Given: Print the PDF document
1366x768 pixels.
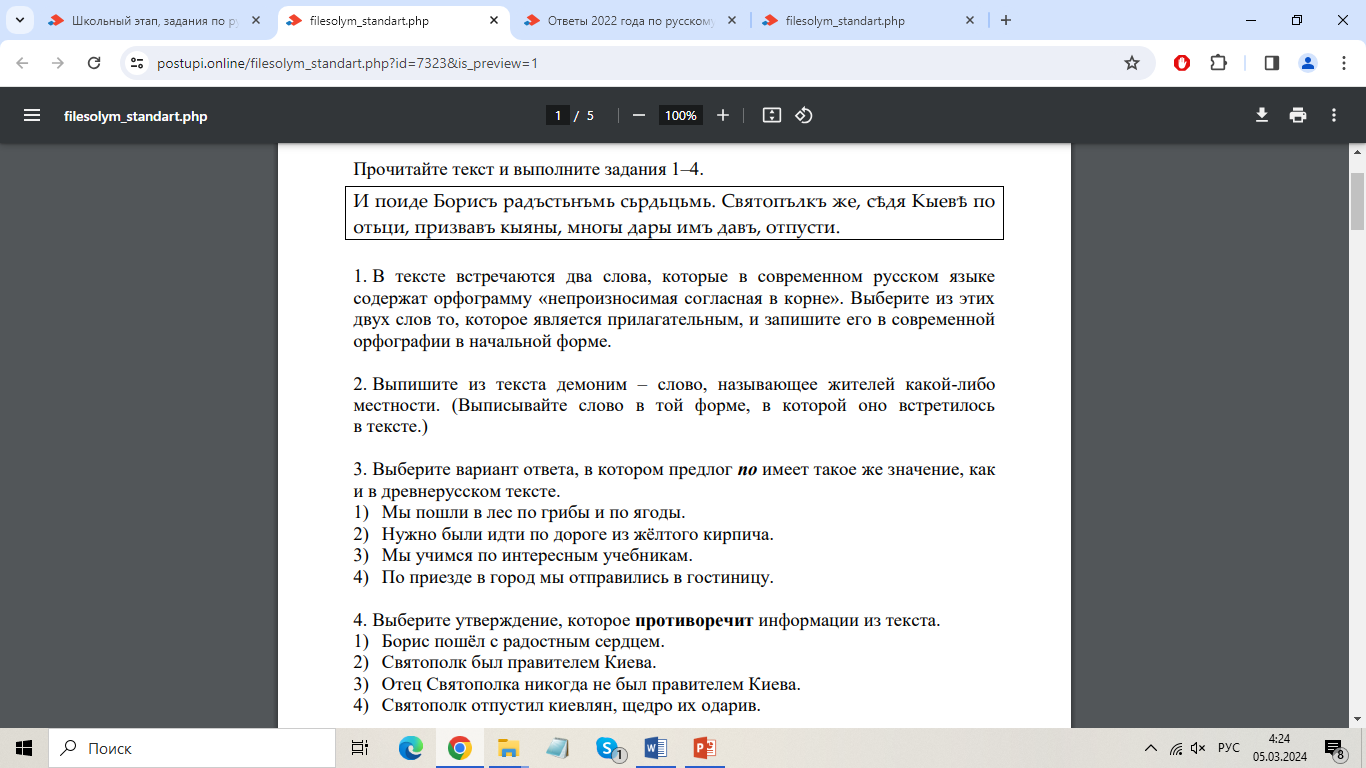Looking at the screenshot, I should click(x=1298, y=115).
